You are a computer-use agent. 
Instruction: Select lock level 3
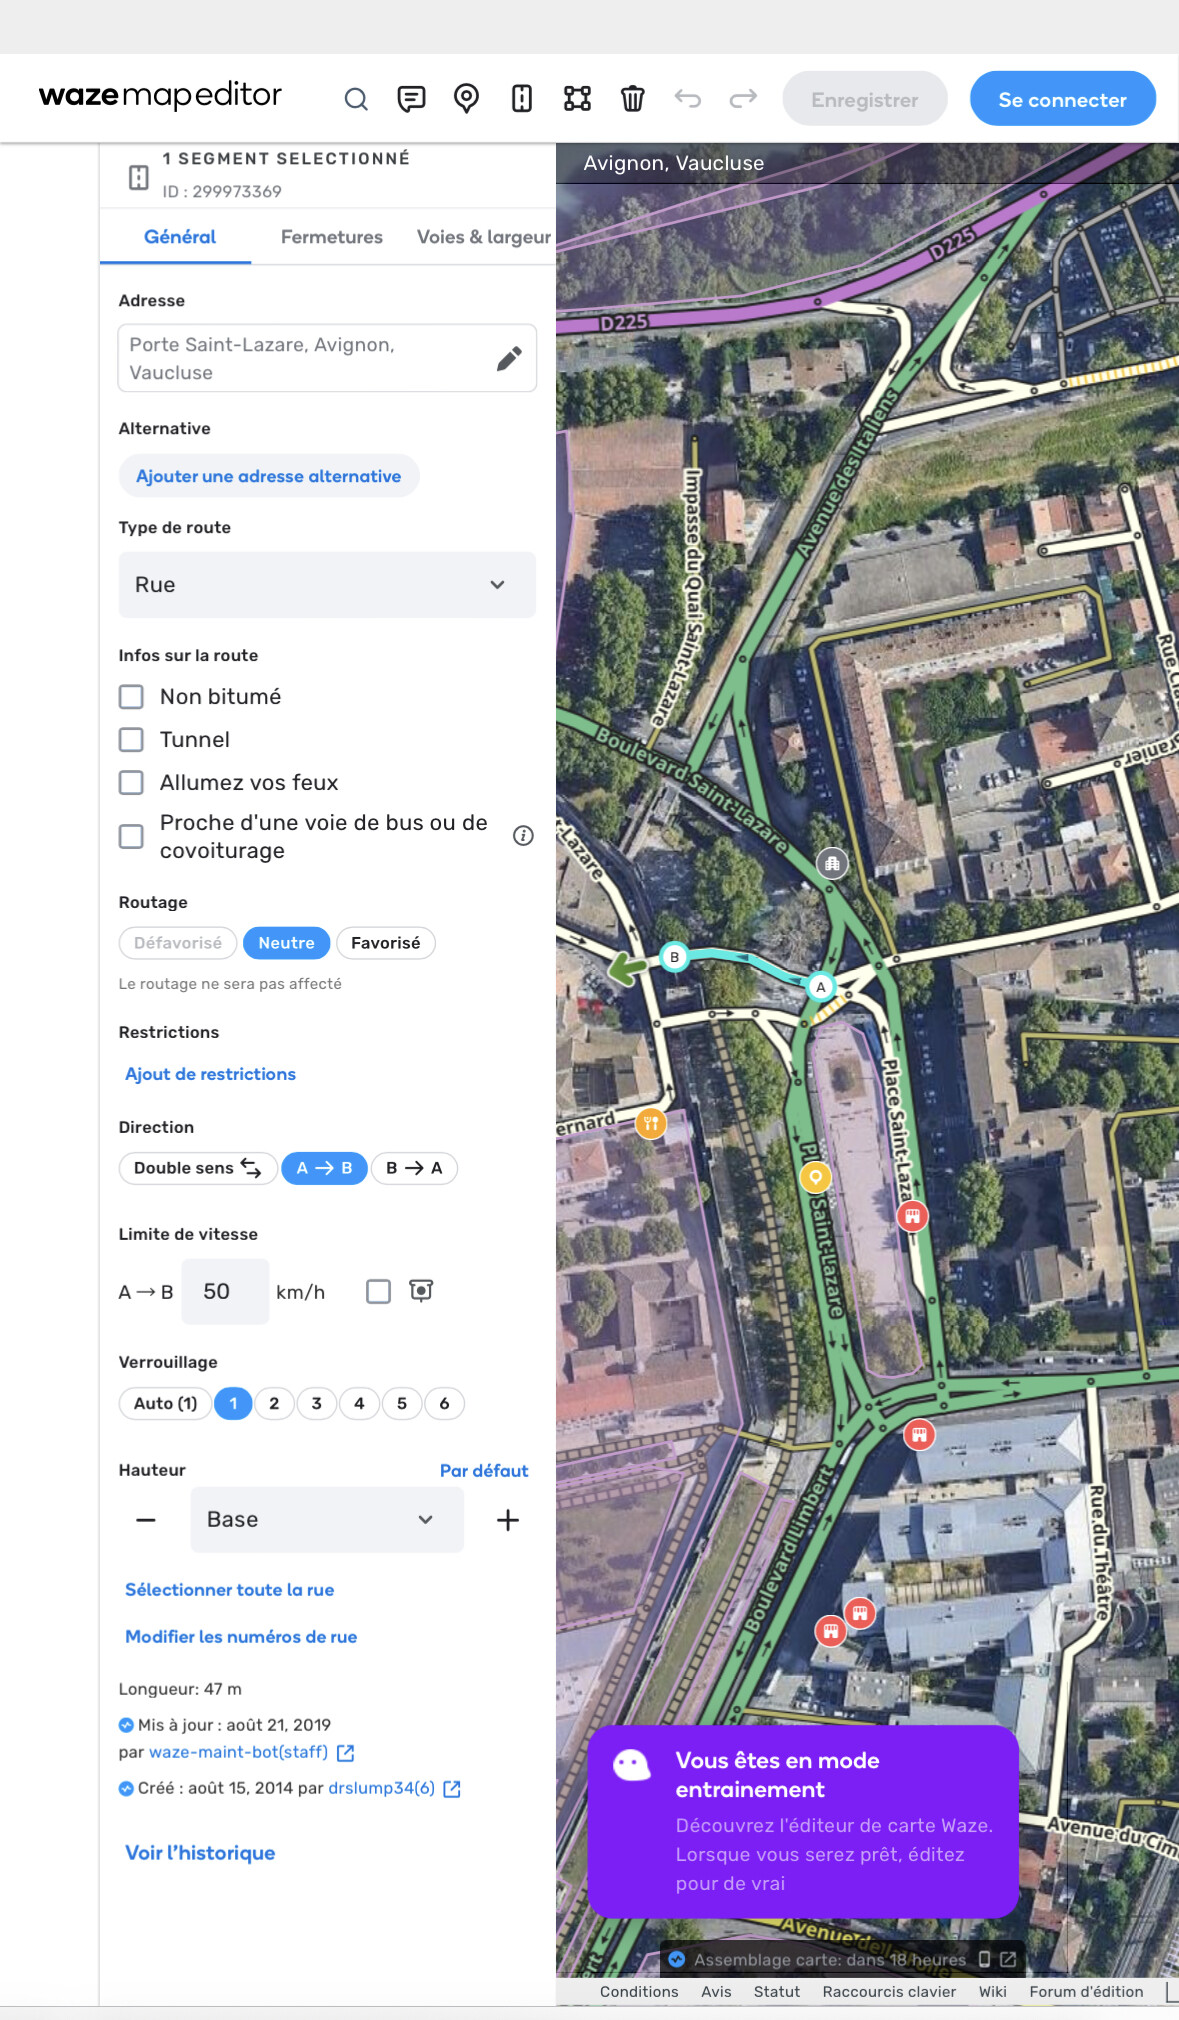pos(317,1404)
